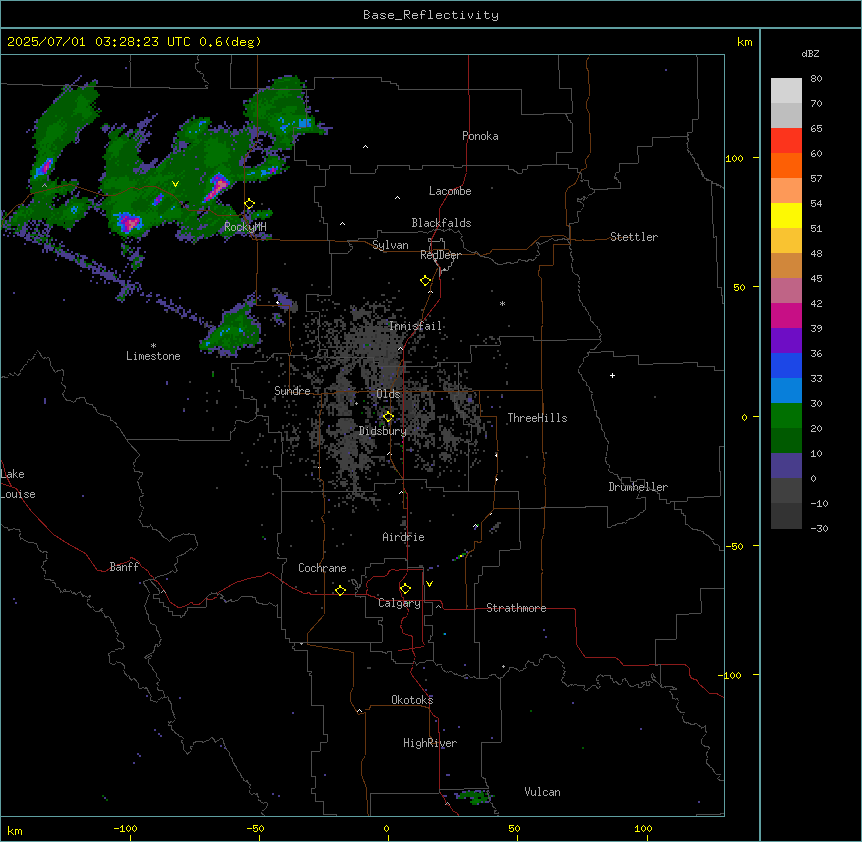862x842 pixels.
Task: Click the 50 tick on bottom km axis
Action: [513, 828]
